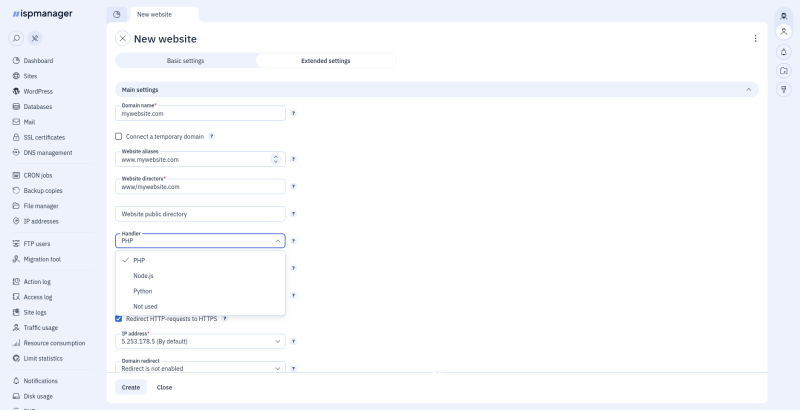Click the FTP users icon

click(16, 244)
